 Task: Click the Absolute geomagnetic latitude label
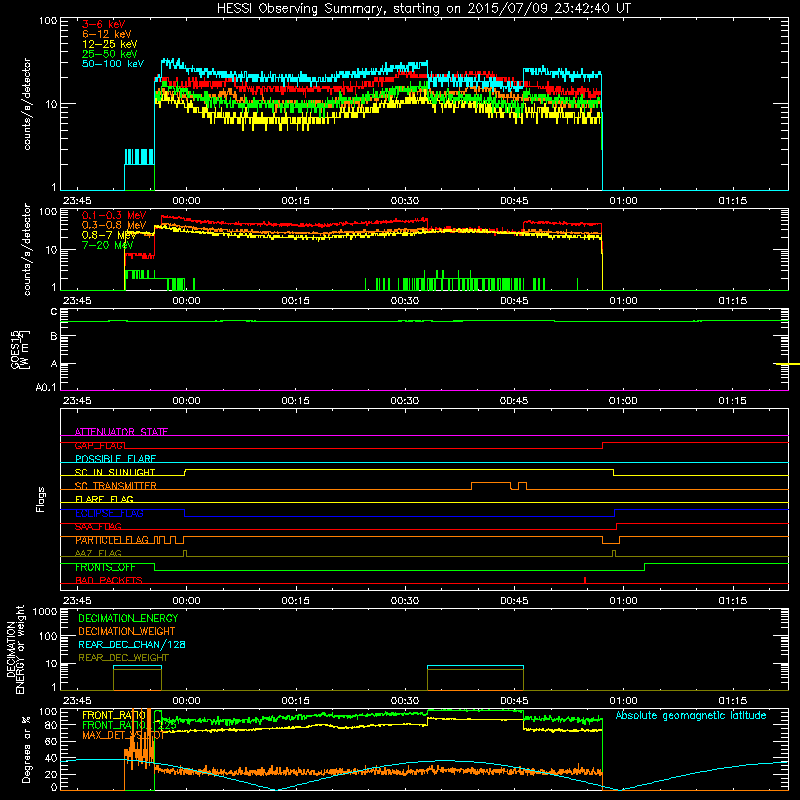[x=691, y=715]
